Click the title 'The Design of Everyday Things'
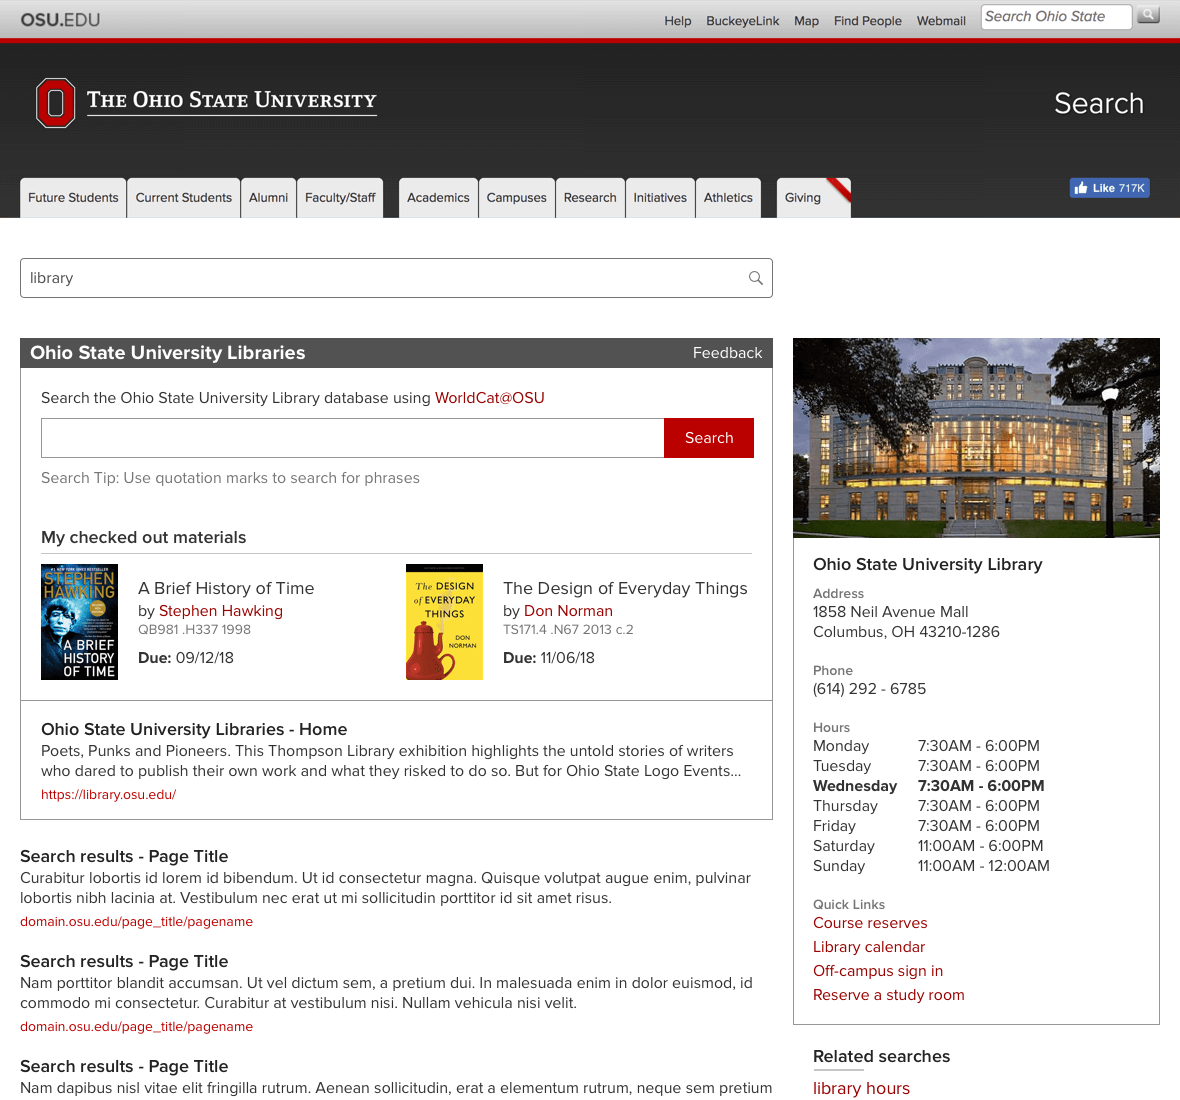This screenshot has height=1100, width=1180. [x=625, y=588]
